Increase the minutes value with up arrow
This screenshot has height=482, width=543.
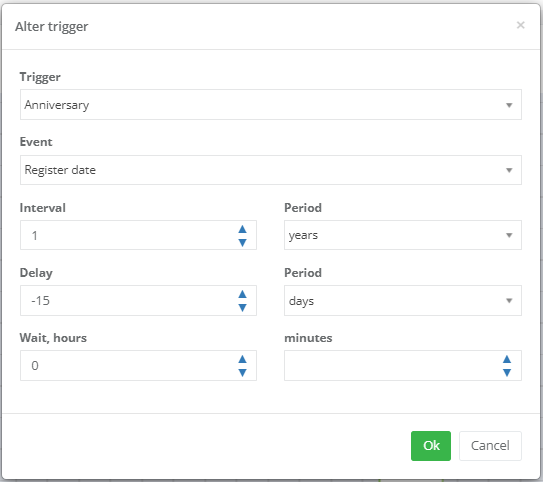click(507, 359)
